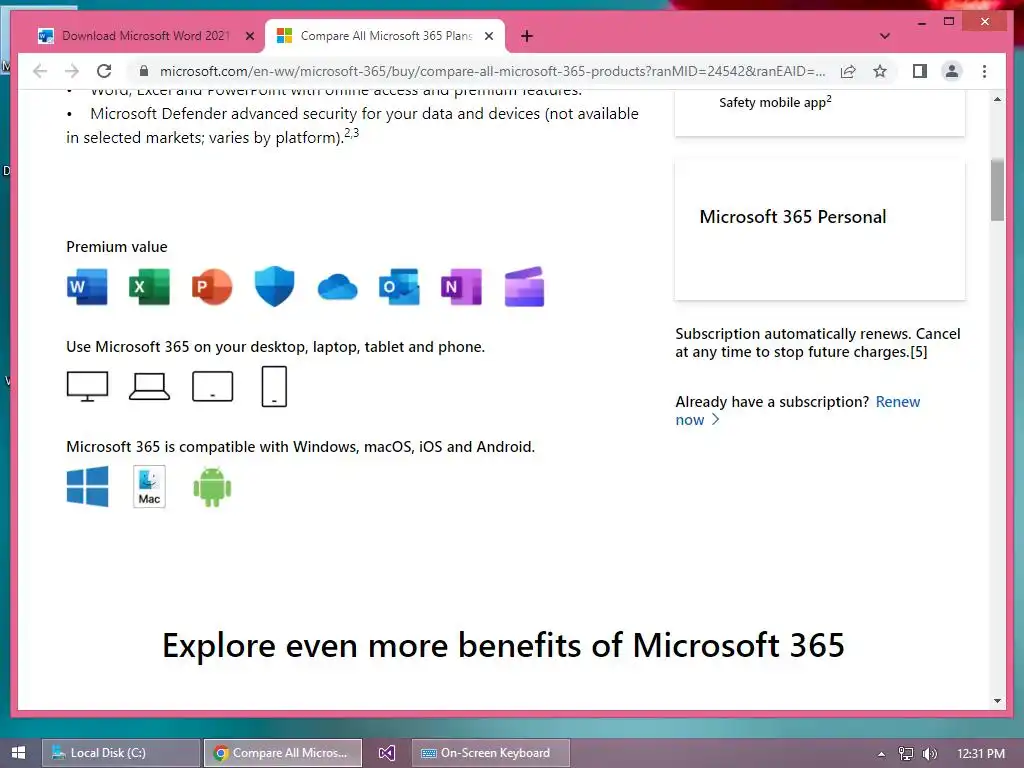Viewport: 1024px width, 768px height.
Task: Go back using the browser back arrow
Action: click(40, 71)
